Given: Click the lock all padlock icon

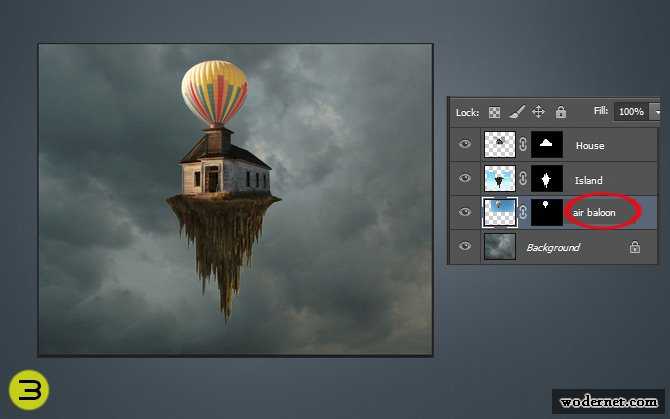Looking at the screenshot, I should (x=560, y=112).
